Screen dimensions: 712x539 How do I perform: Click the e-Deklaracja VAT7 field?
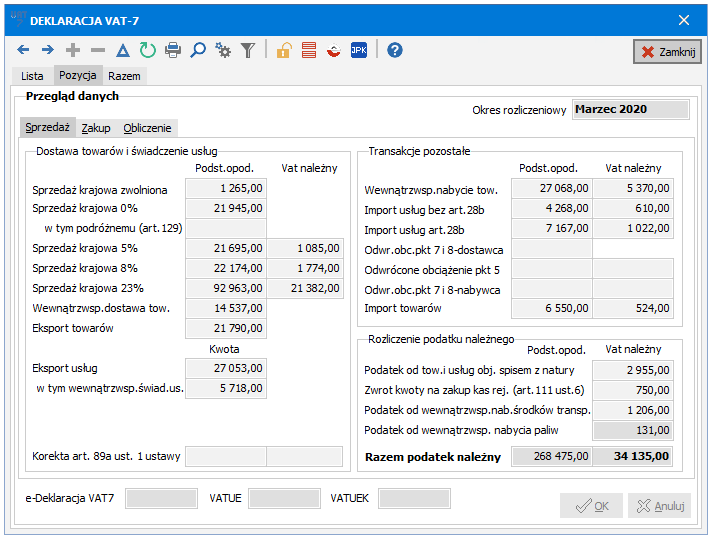[161, 499]
